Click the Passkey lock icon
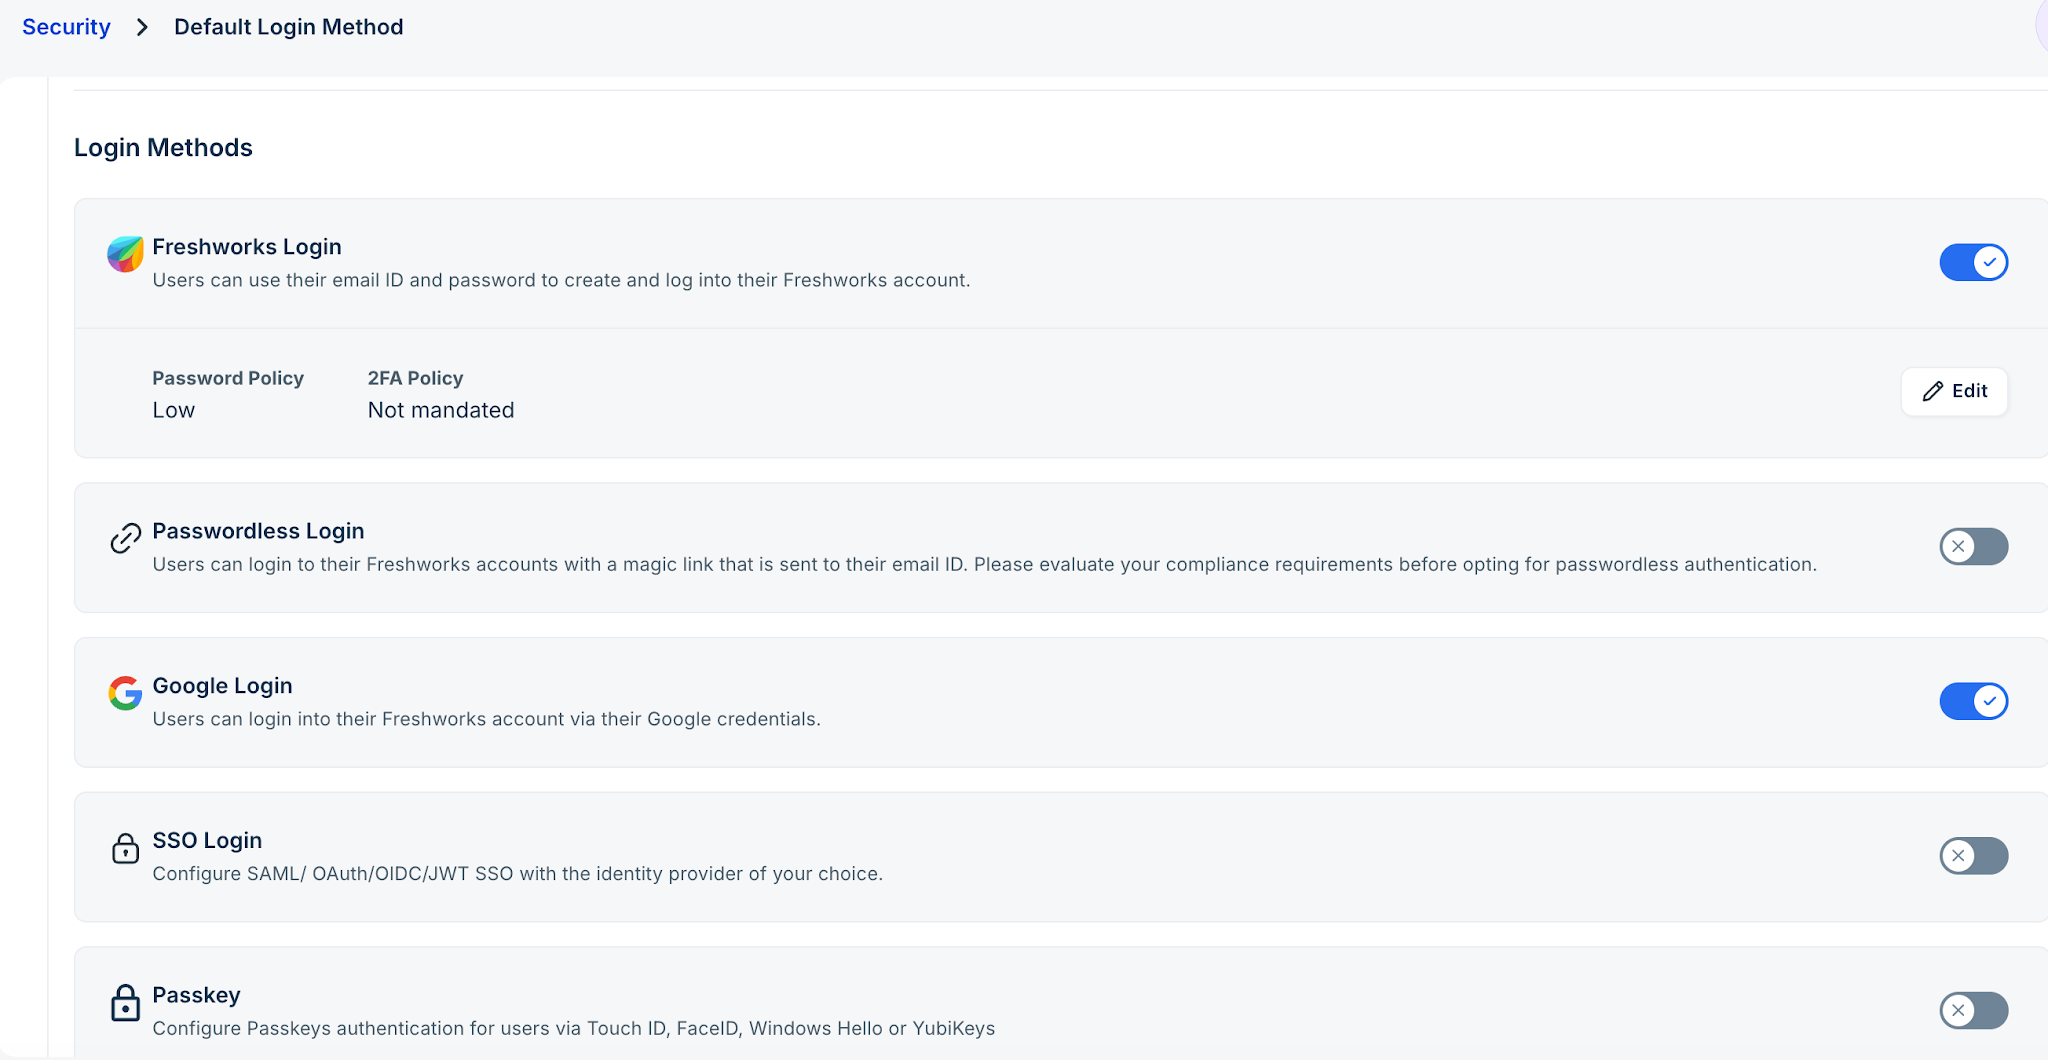Screen dimensions: 2048x1060 [x=125, y=1002]
